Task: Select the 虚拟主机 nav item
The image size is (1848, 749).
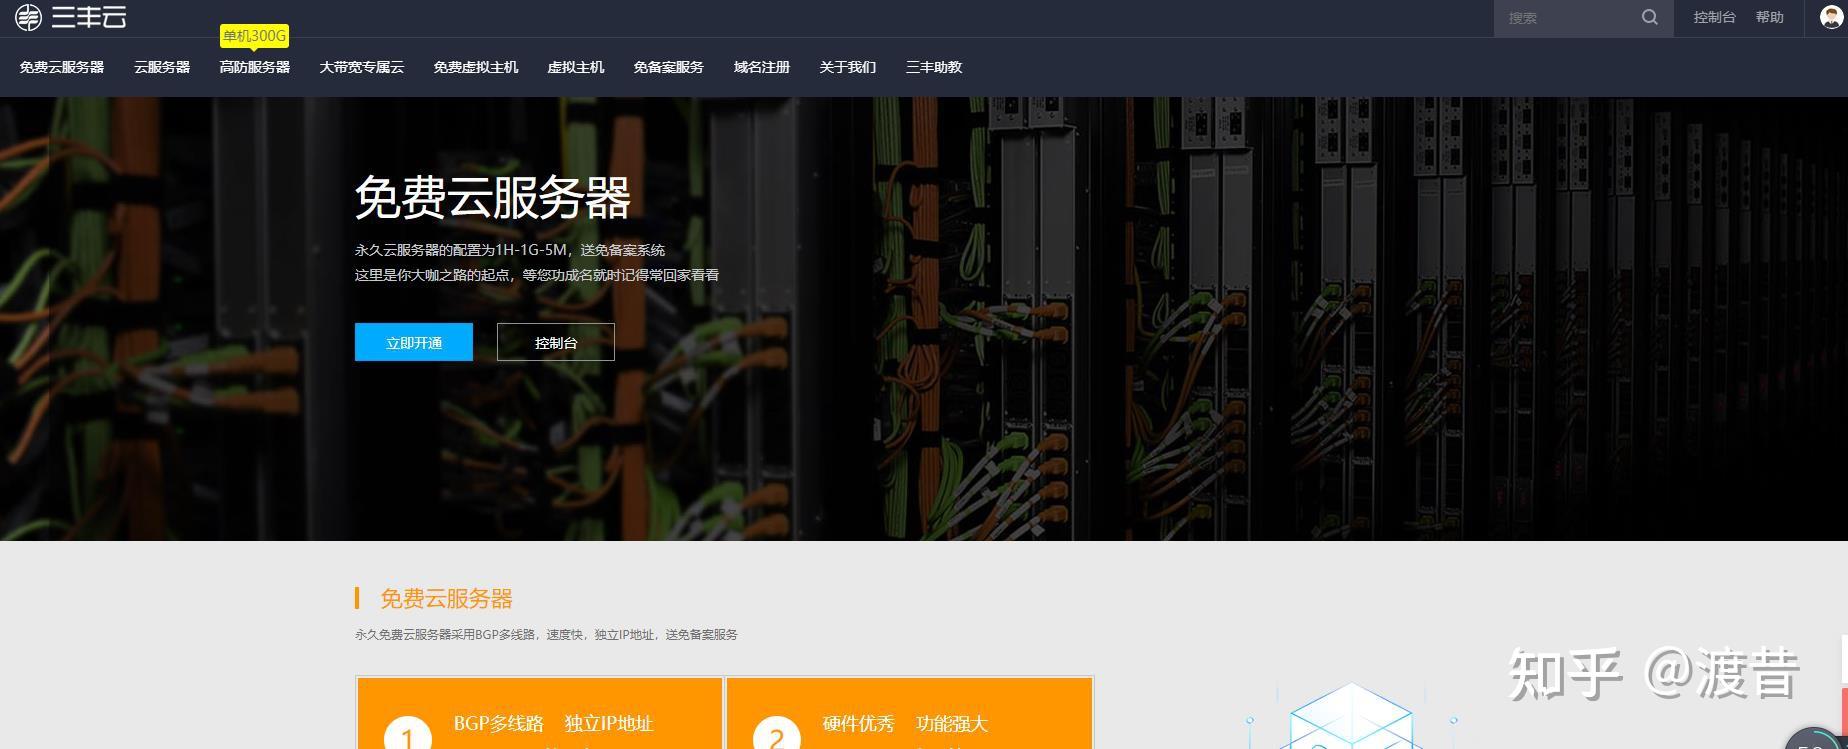Action: 576,67
